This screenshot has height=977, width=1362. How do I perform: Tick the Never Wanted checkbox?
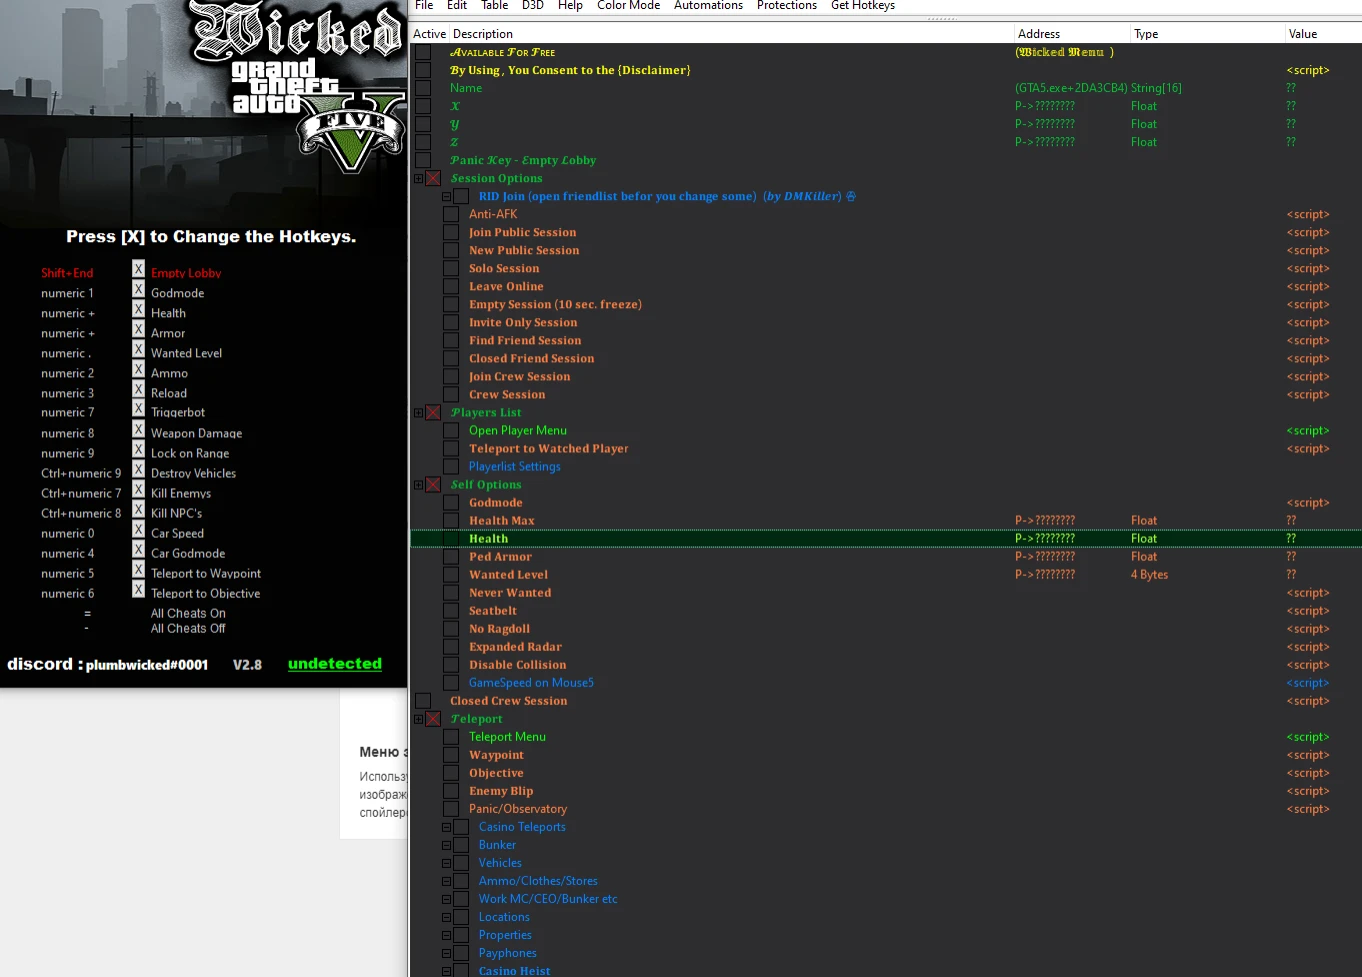tap(451, 593)
